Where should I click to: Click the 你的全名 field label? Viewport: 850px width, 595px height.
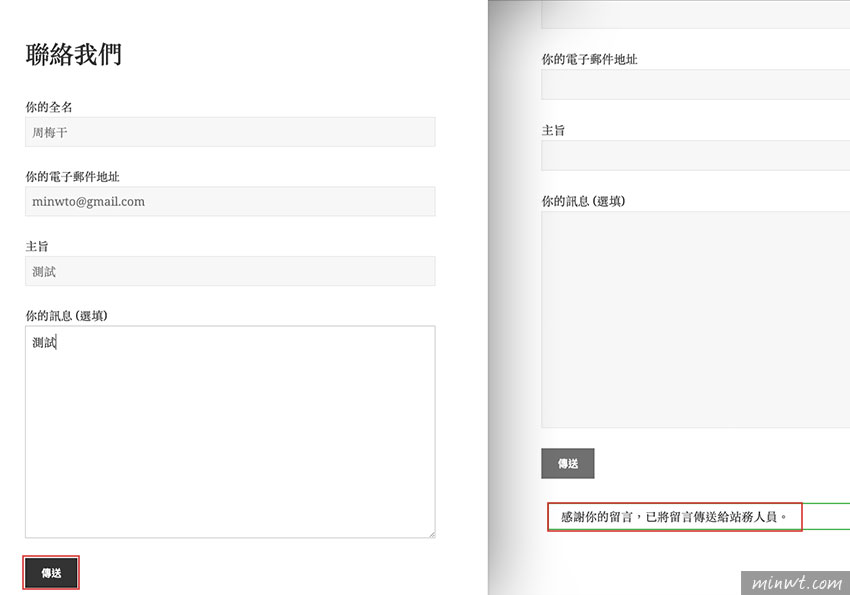[x=49, y=107]
